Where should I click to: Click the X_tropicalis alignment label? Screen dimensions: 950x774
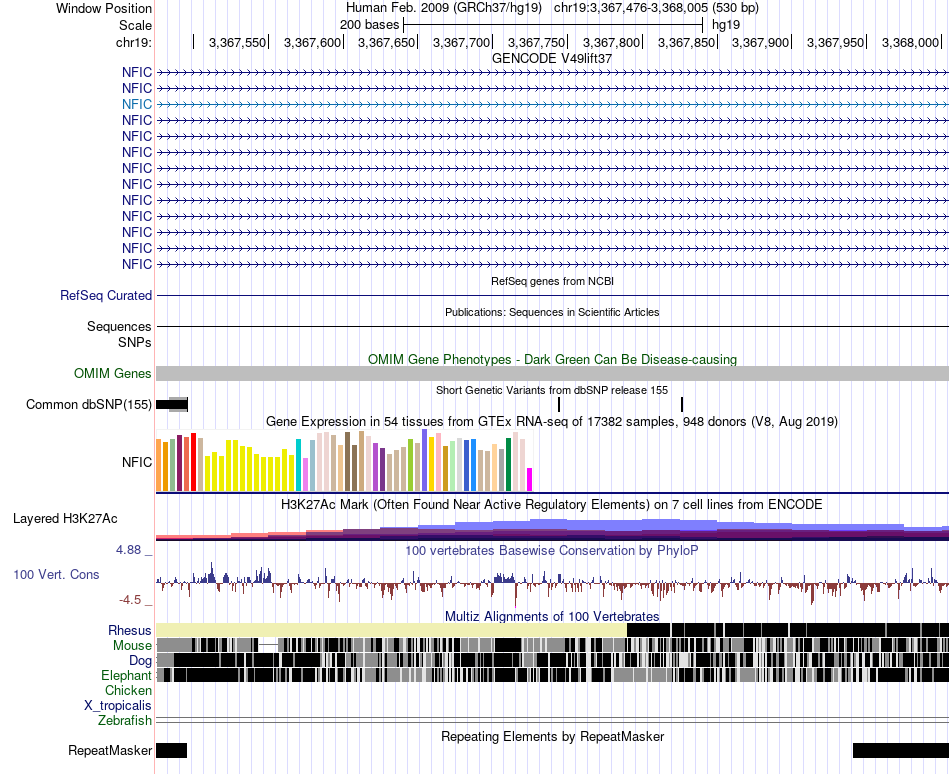click(118, 706)
